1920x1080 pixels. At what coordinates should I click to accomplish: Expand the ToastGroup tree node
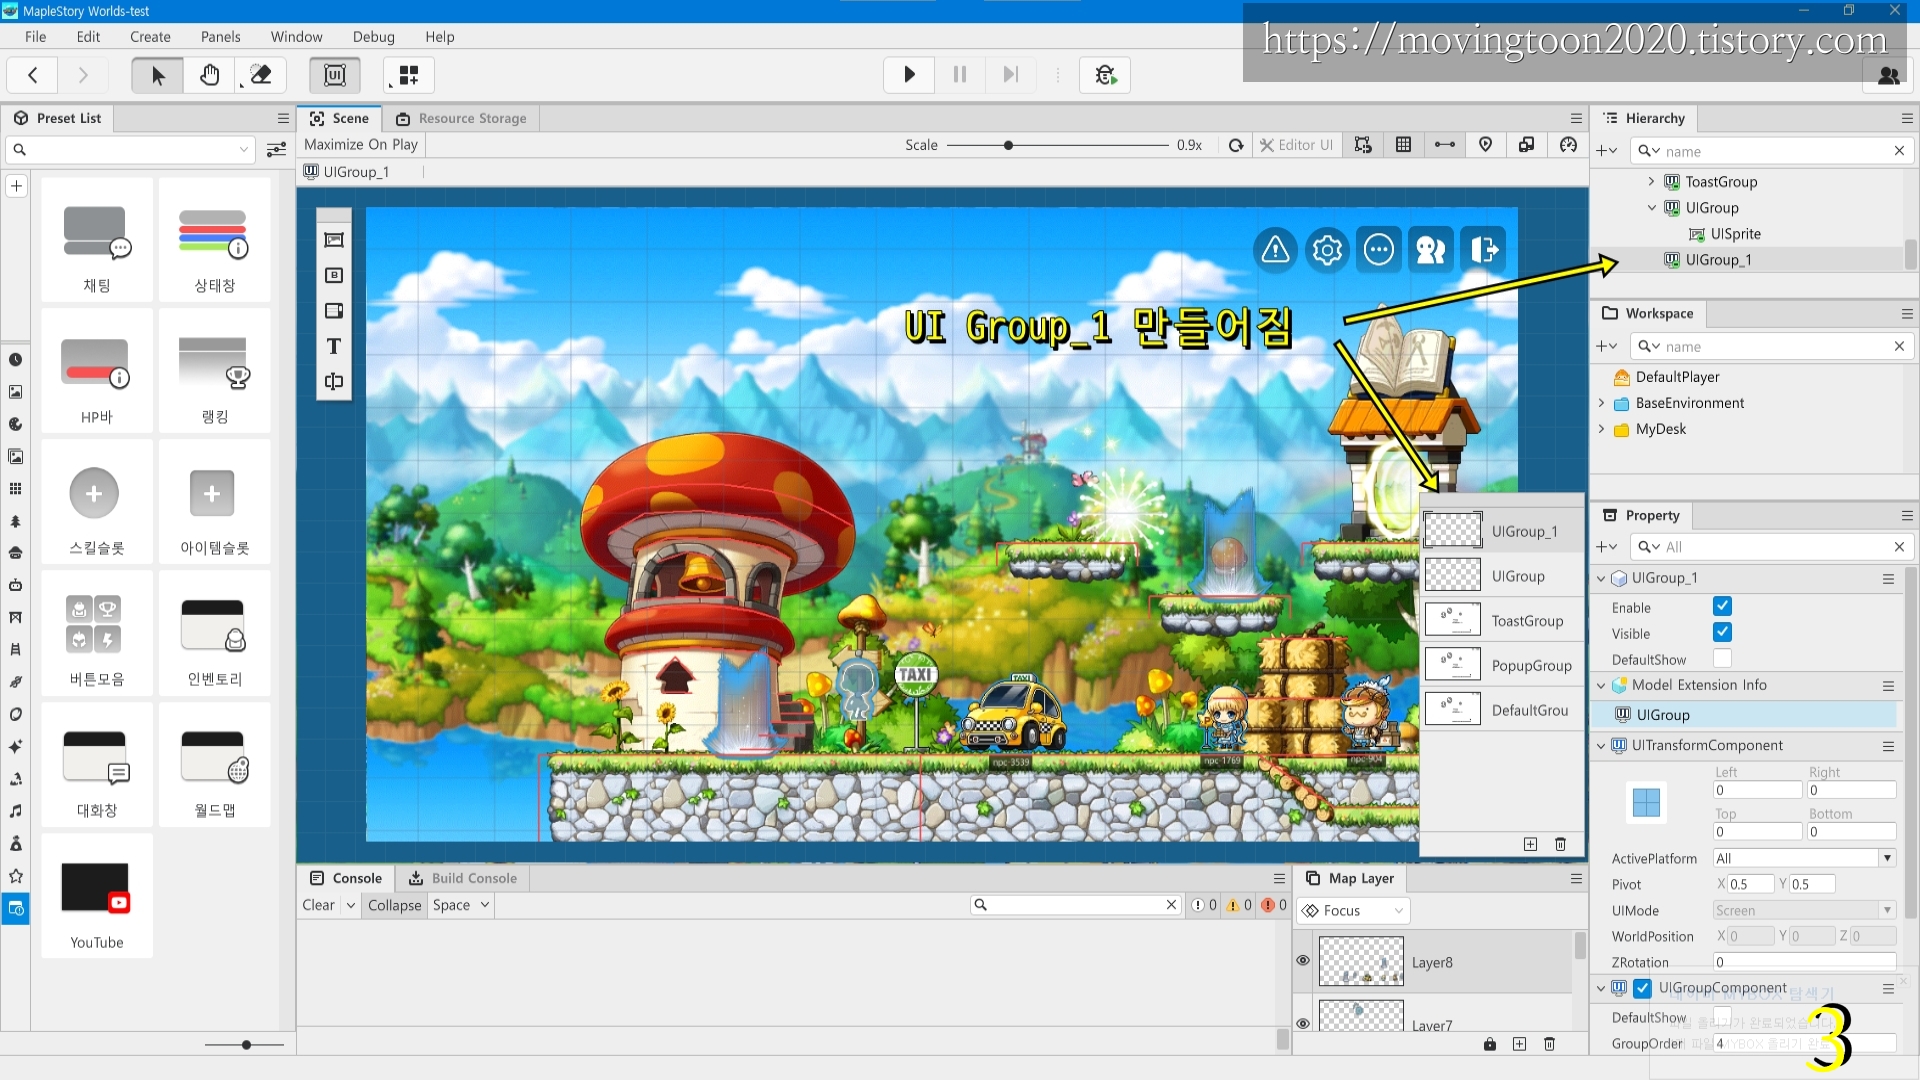click(1651, 181)
